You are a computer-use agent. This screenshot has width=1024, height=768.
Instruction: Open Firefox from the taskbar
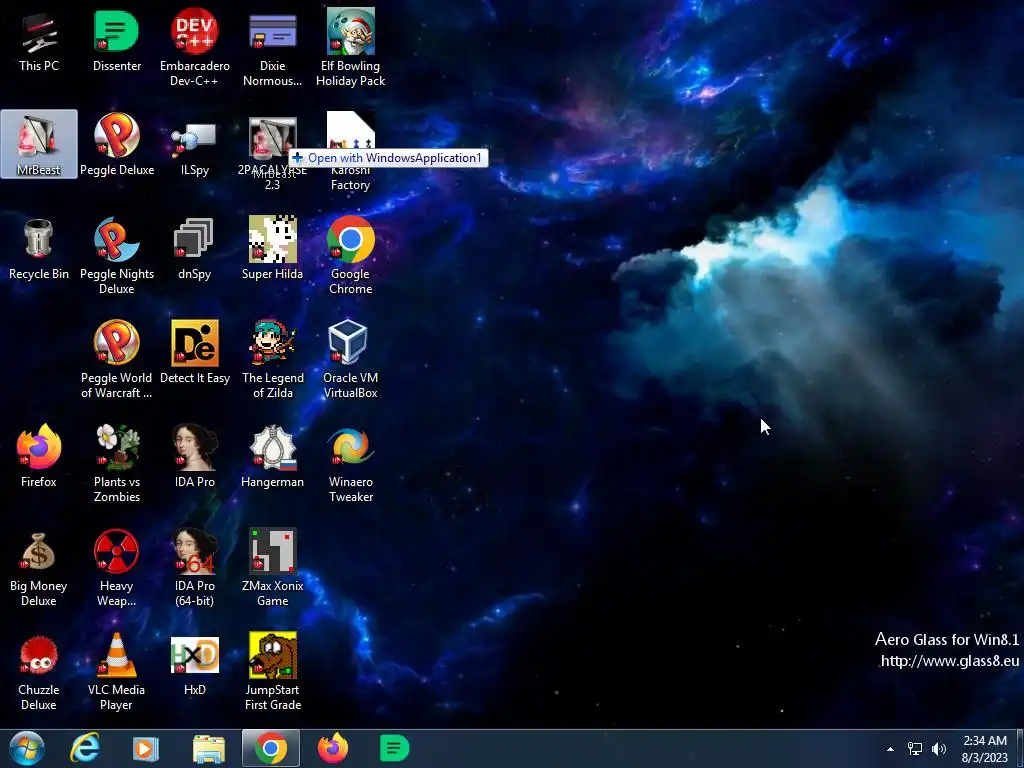tap(332, 748)
